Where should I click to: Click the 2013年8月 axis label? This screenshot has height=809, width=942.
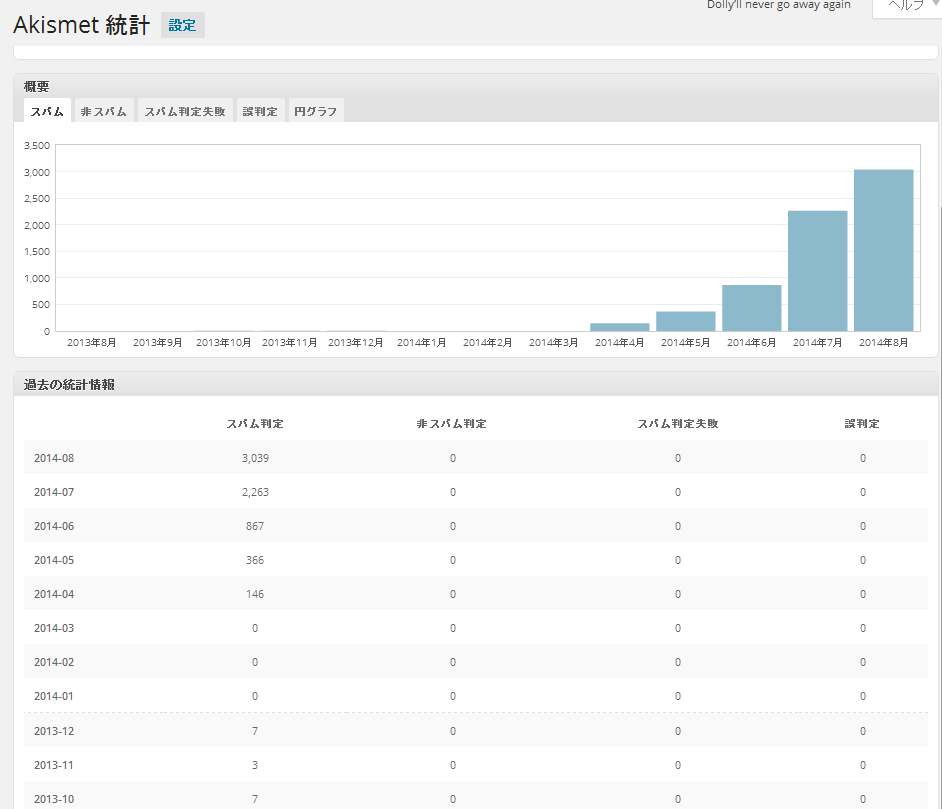tap(91, 342)
